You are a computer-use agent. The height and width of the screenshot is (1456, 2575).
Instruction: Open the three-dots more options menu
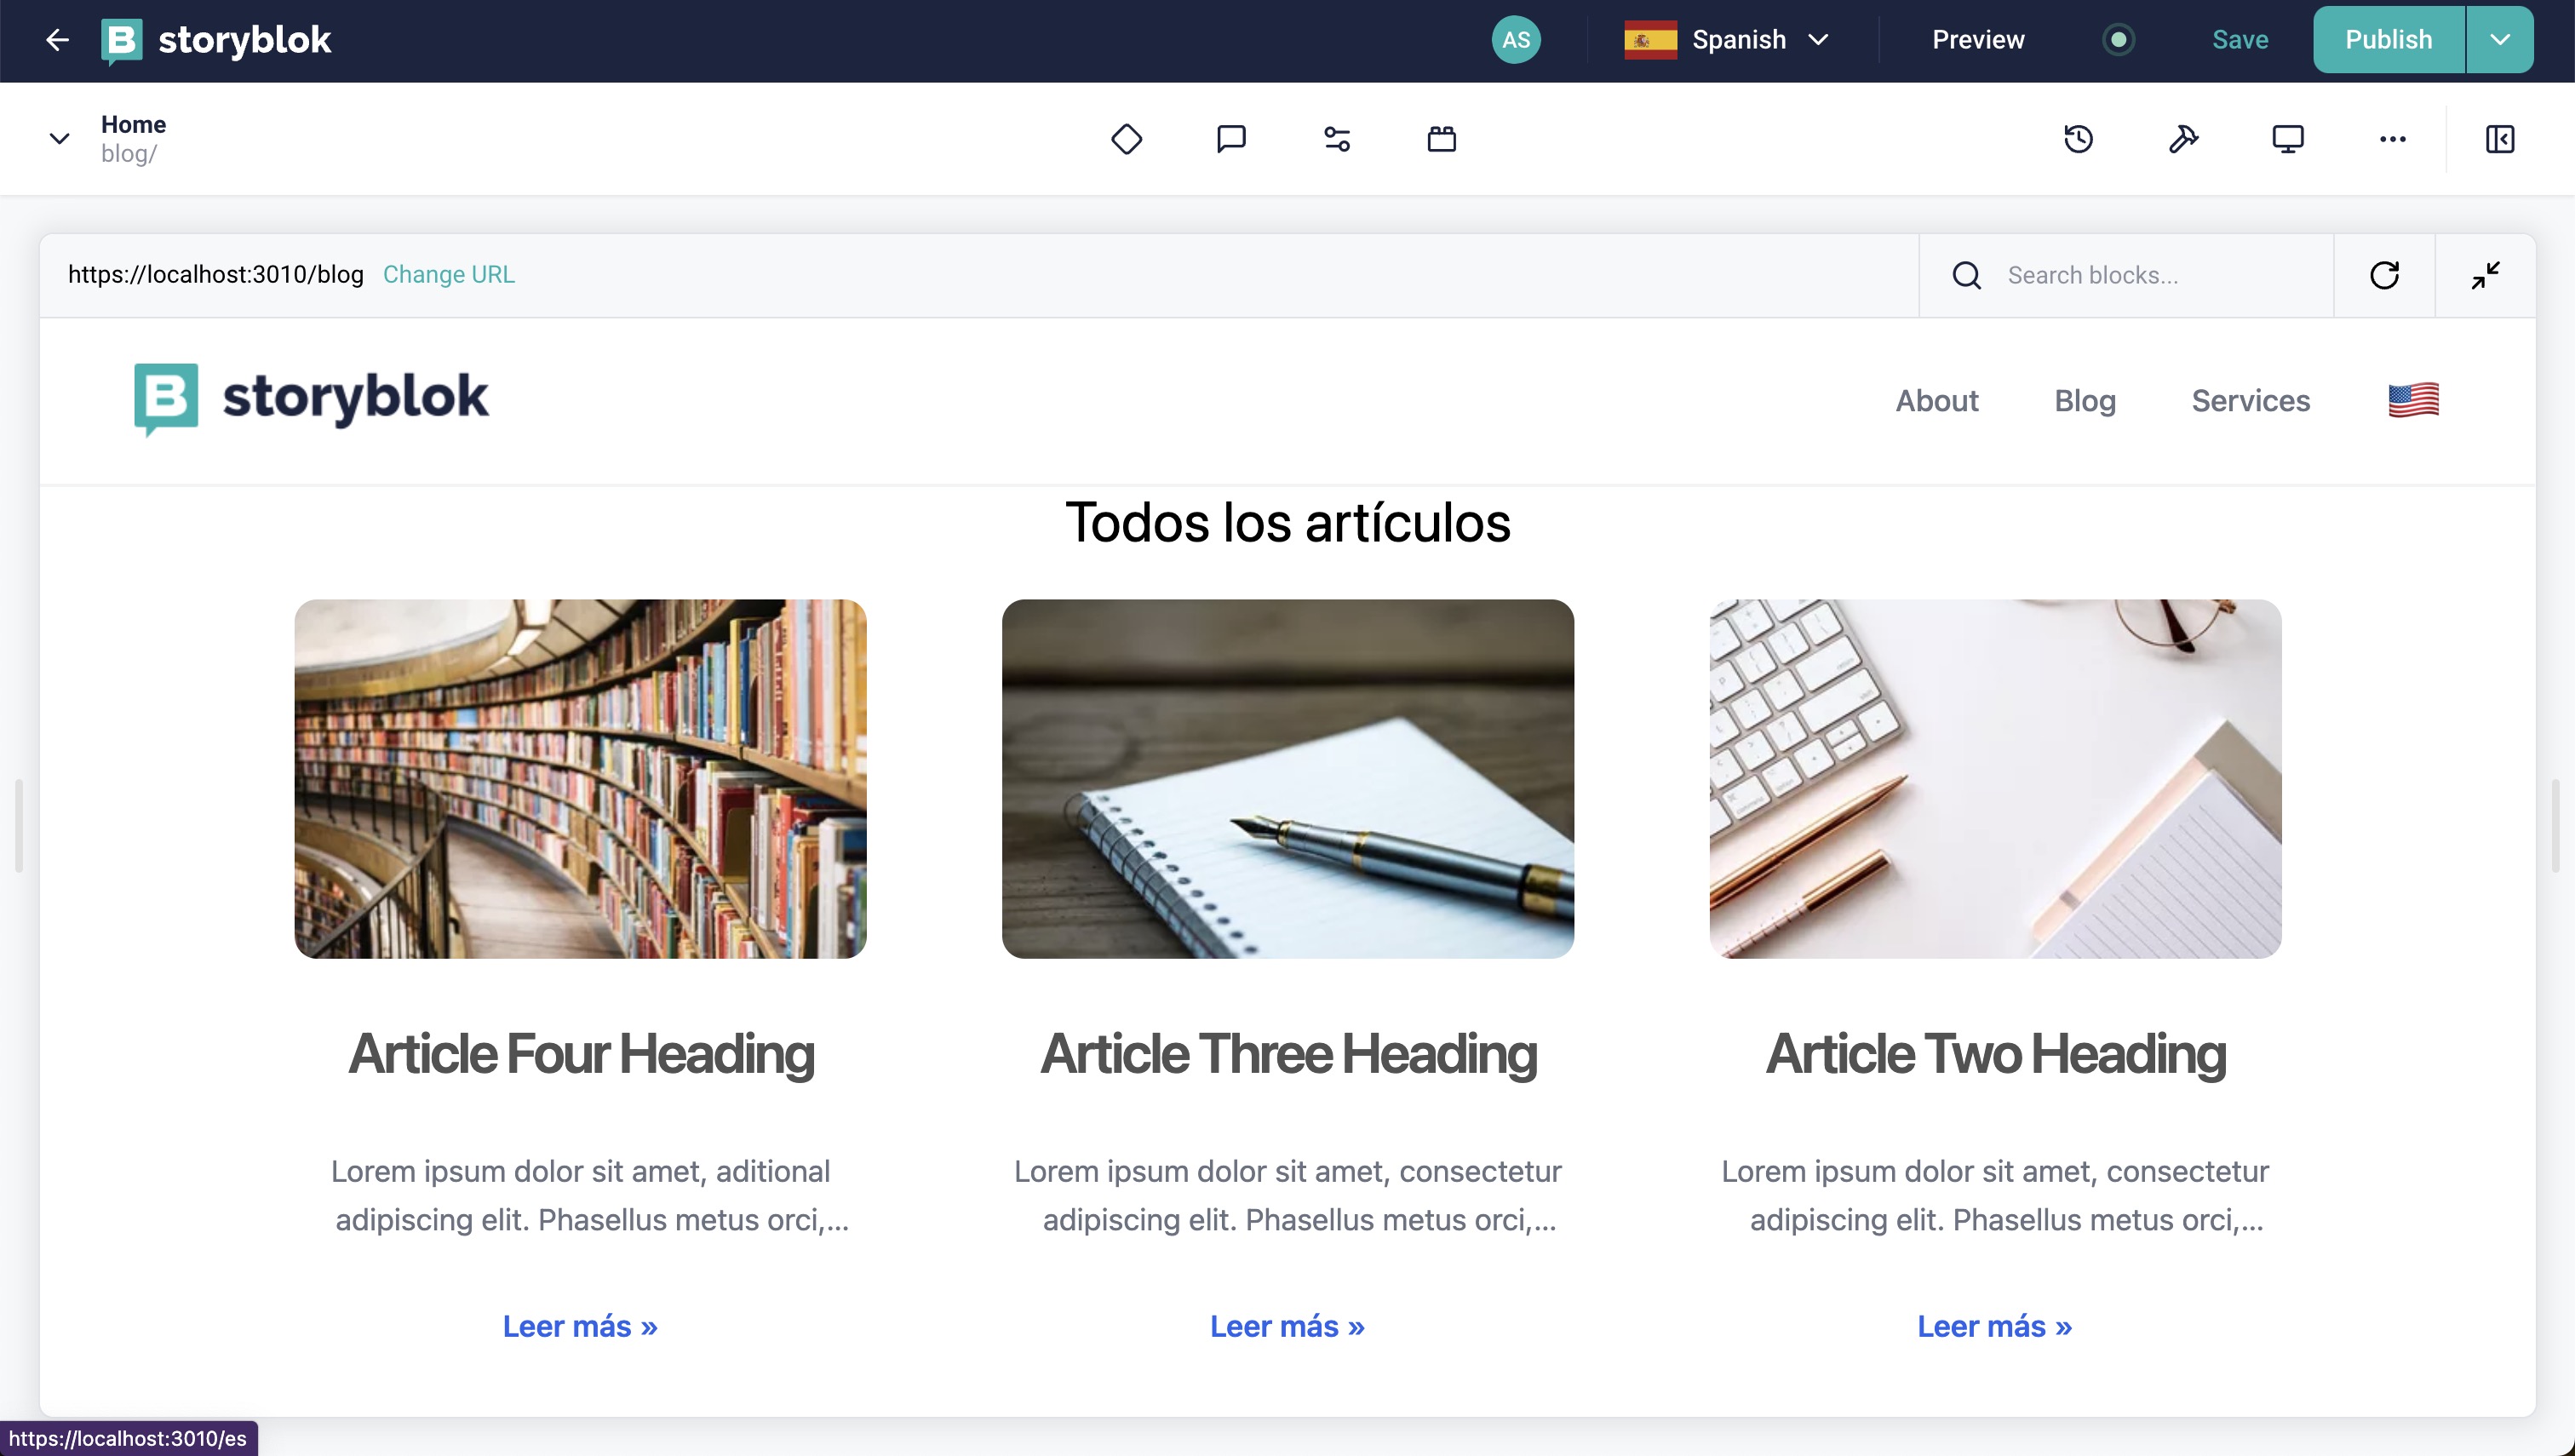2392,139
